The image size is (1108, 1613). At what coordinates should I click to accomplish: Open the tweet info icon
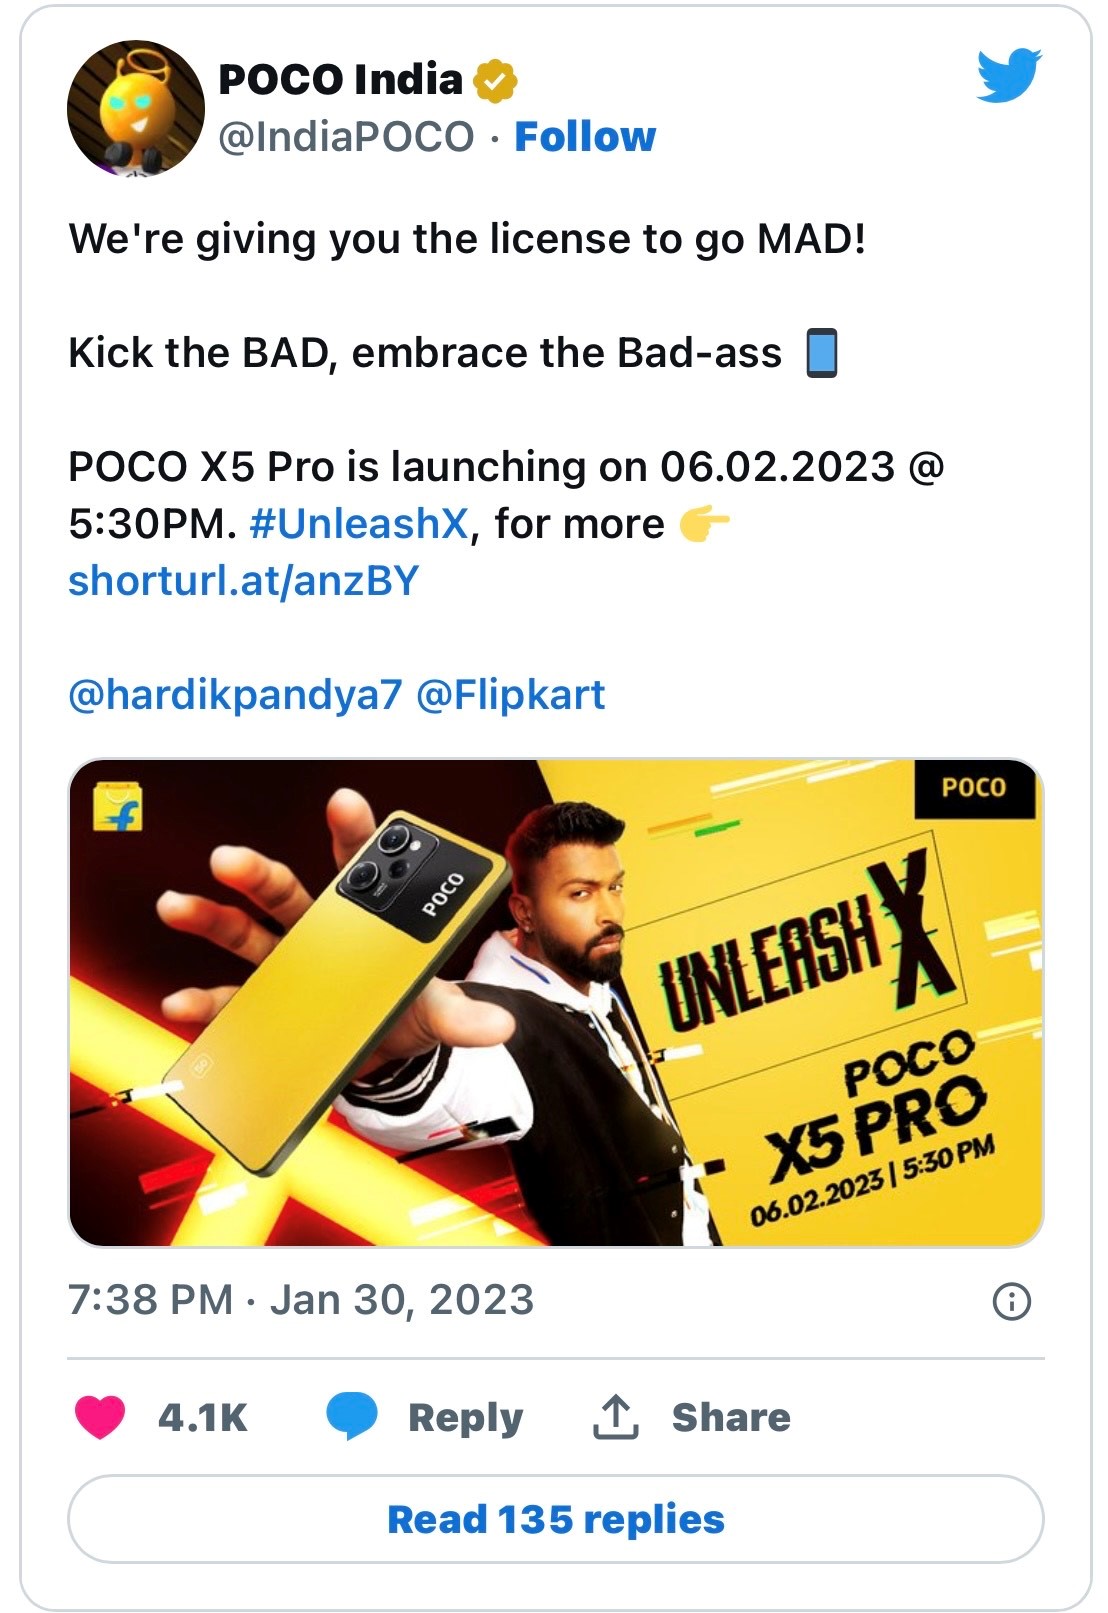pyautogui.click(x=1011, y=1301)
